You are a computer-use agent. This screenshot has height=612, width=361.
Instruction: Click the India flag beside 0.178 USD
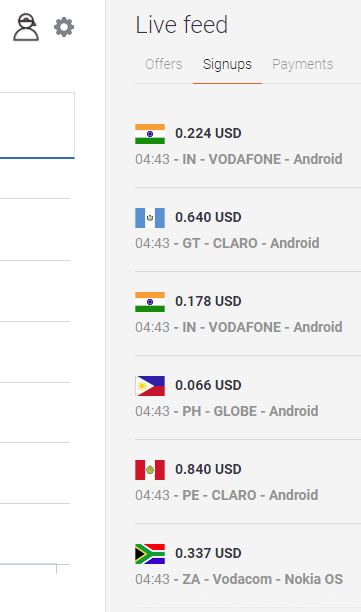click(150, 302)
